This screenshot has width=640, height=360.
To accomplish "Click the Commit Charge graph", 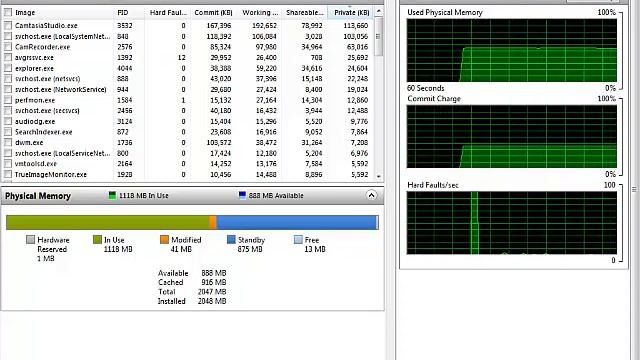I will coord(512,136).
